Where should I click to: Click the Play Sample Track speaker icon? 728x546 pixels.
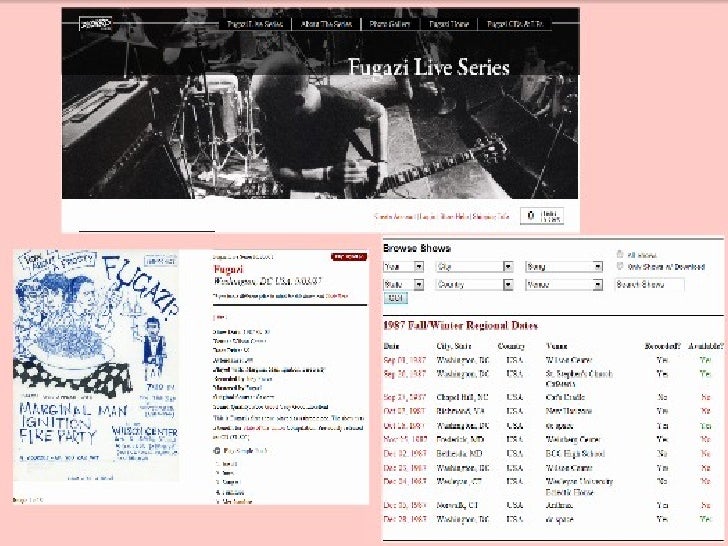(216, 451)
